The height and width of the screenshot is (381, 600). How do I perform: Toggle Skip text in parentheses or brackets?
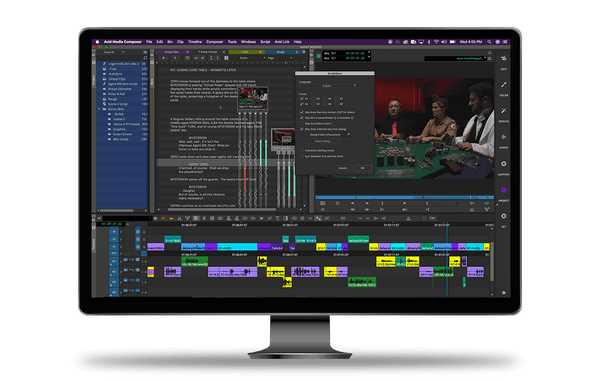[302, 118]
